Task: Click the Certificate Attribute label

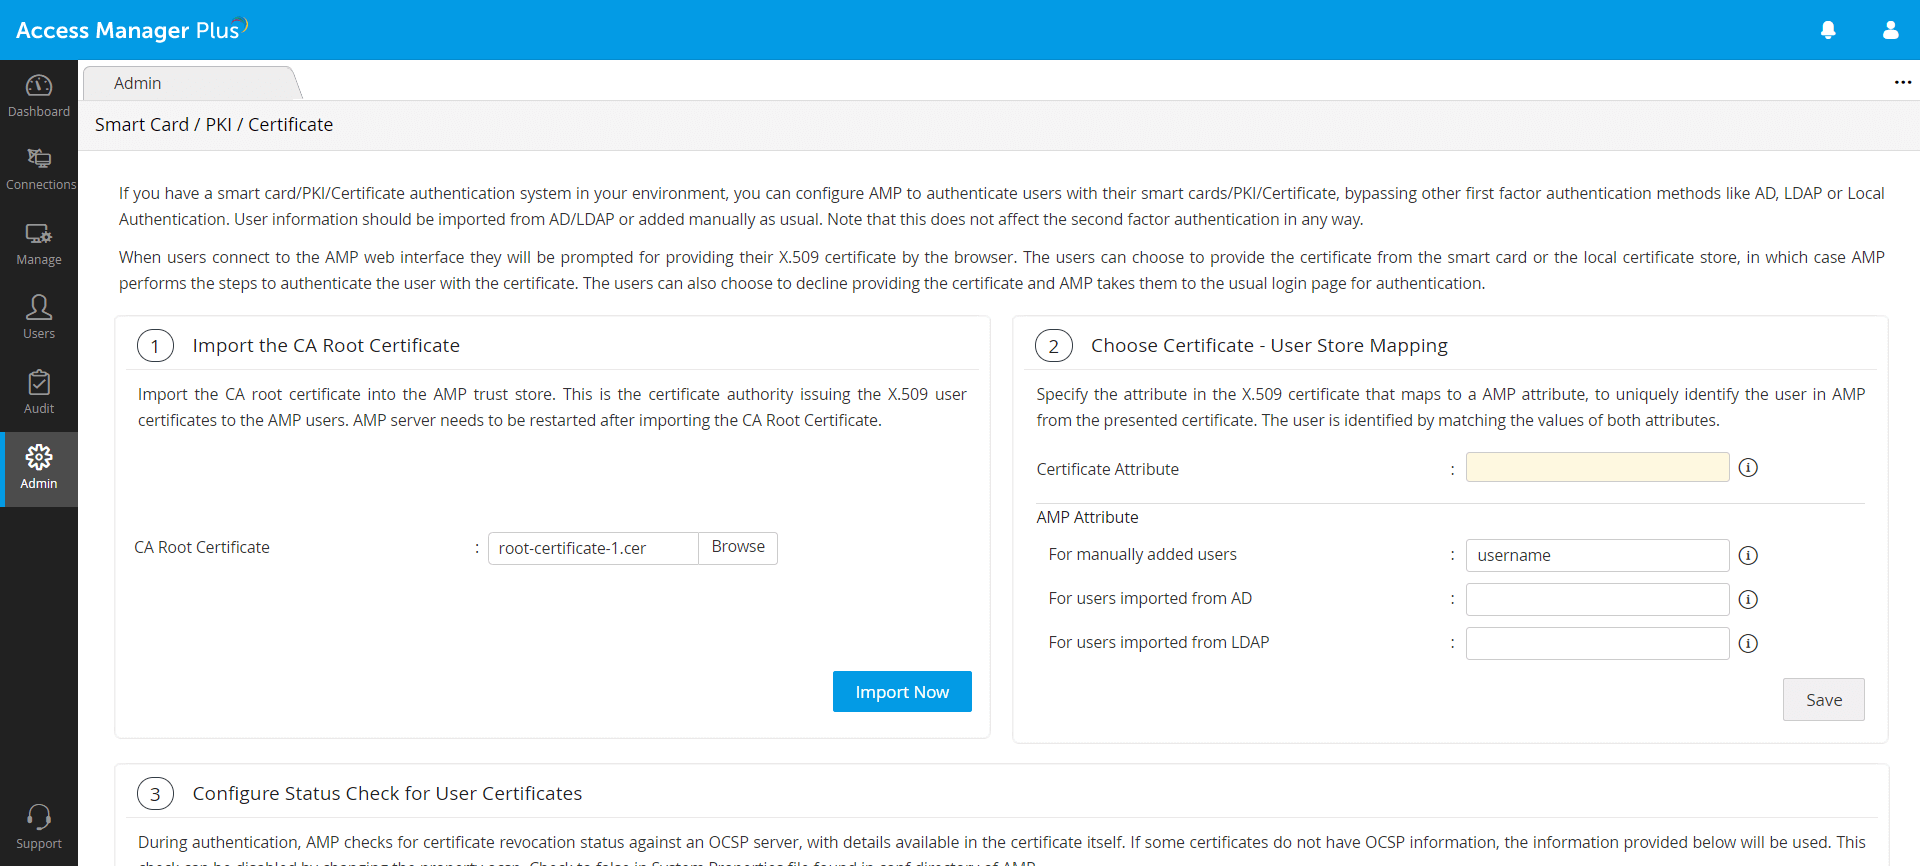Action: coord(1107,469)
